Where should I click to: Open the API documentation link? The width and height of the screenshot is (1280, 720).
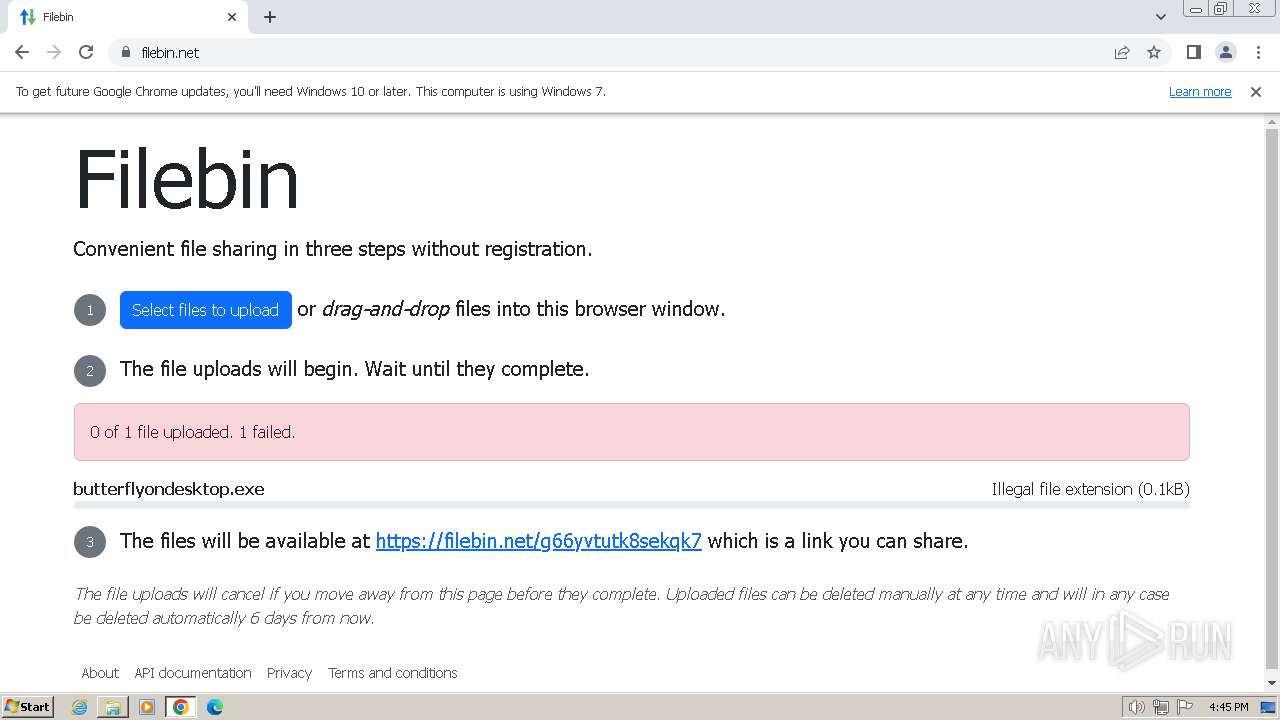pos(193,673)
